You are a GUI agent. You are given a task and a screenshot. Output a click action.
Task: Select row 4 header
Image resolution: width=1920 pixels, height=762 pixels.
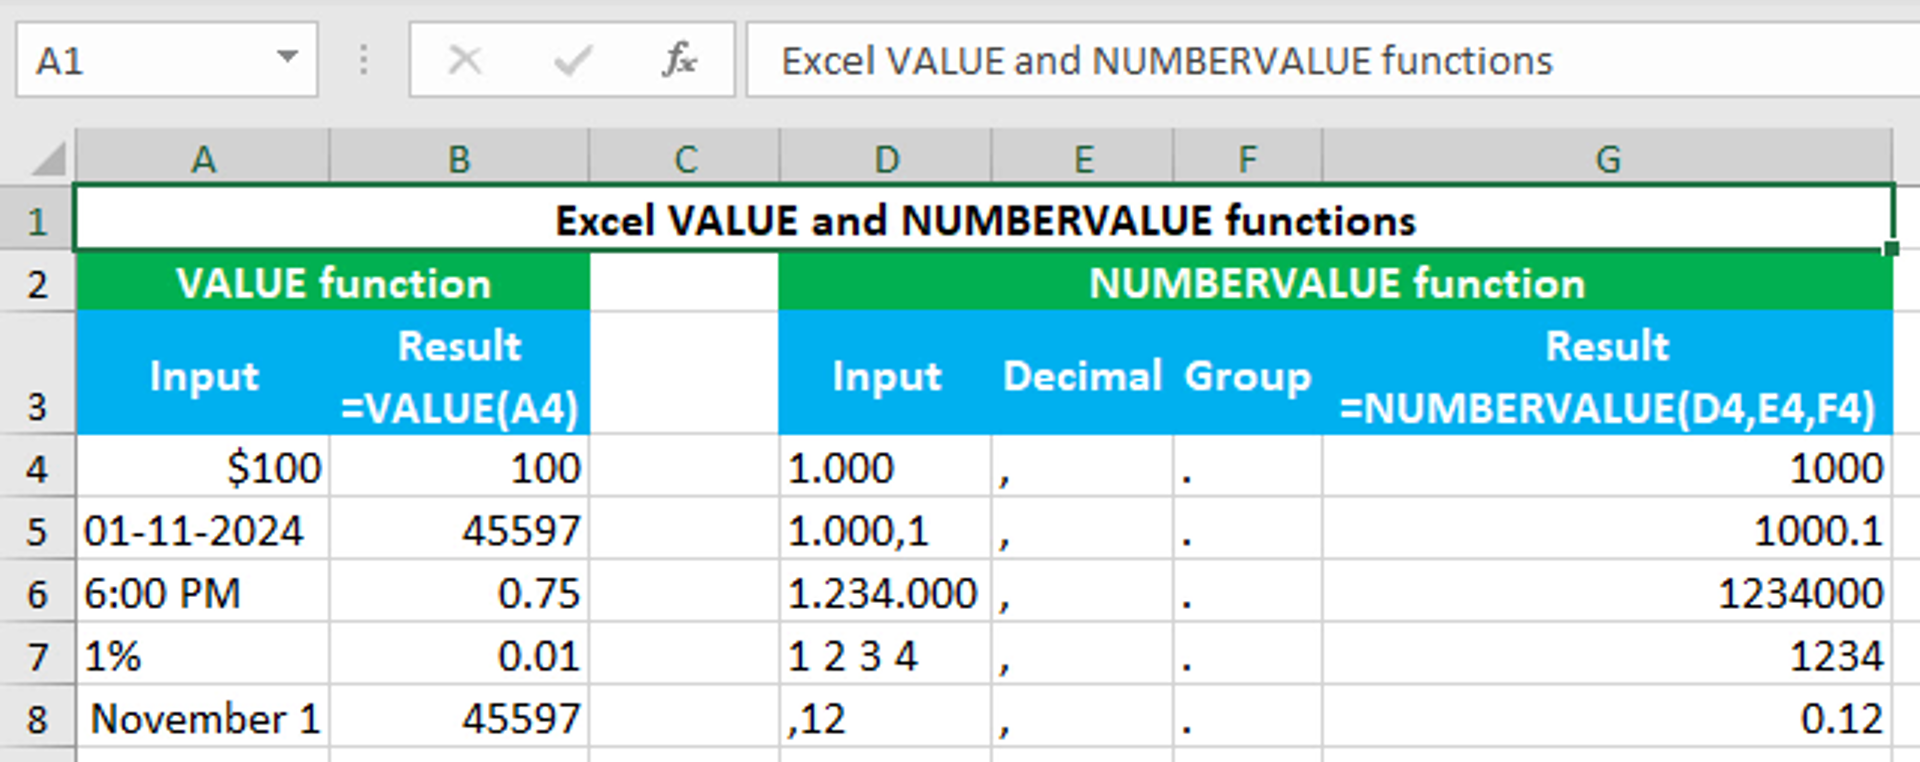click(37, 467)
